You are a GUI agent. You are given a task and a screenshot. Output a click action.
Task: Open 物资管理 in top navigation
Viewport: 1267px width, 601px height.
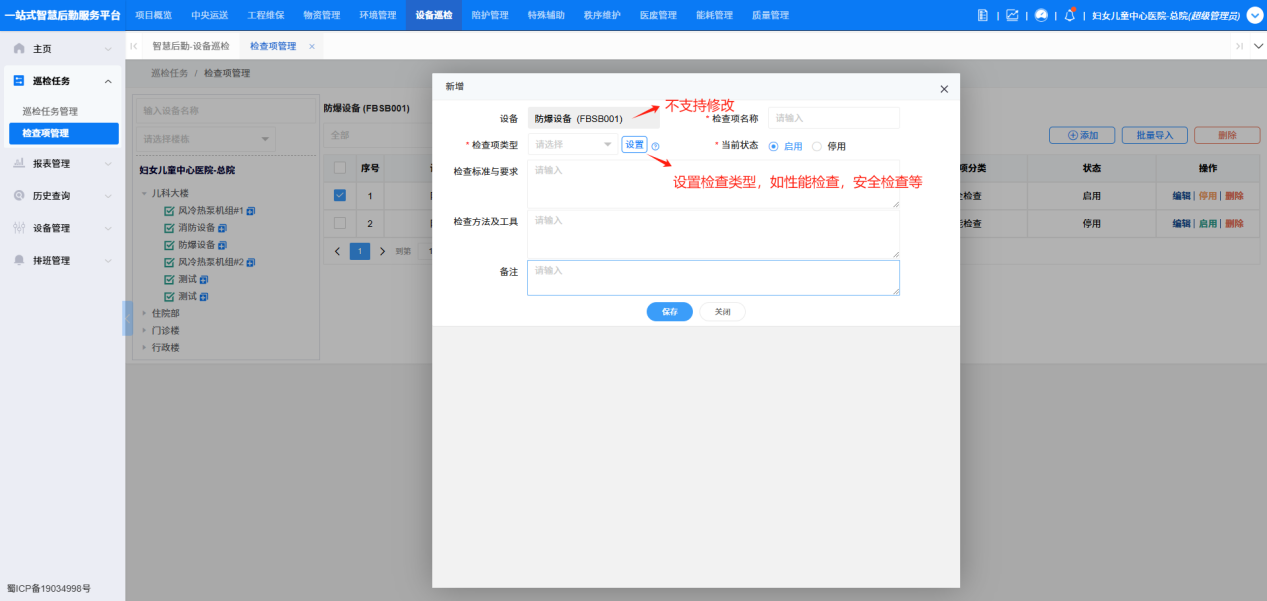[x=322, y=15]
